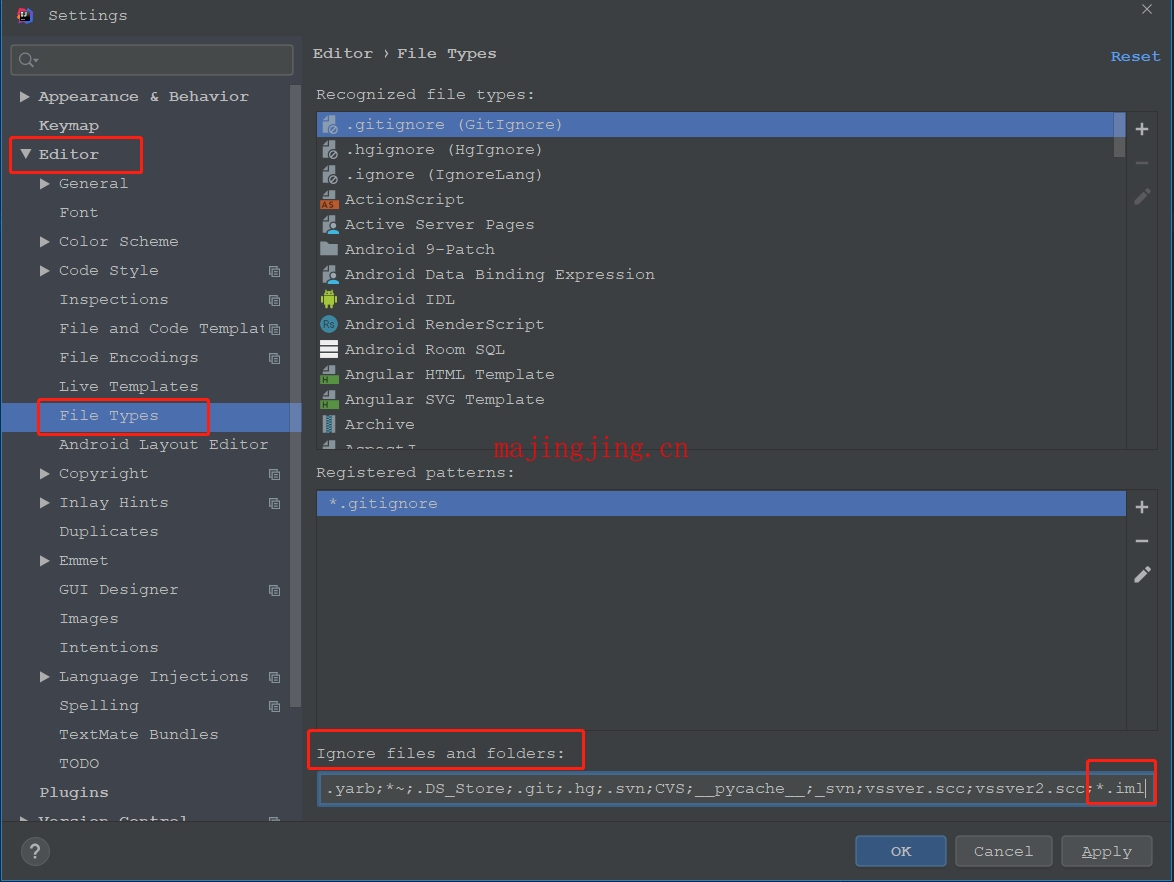Open Android Layout Editor settings
The width and height of the screenshot is (1174, 882).
[163, 445]
